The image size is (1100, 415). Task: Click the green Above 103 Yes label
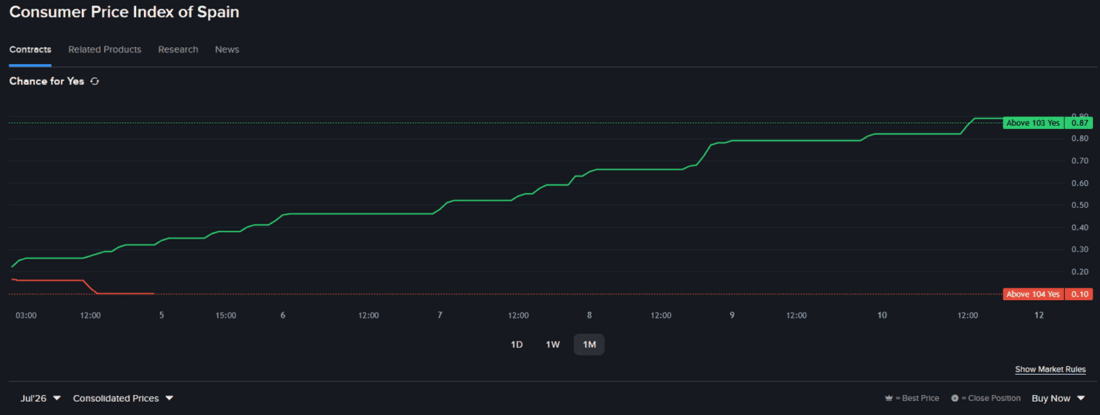pyautogui.click(x=1033, y=123)
